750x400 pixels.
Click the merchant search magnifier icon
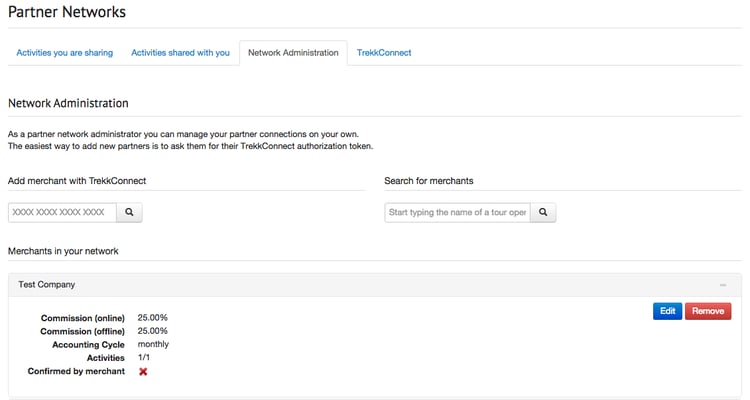542,213
